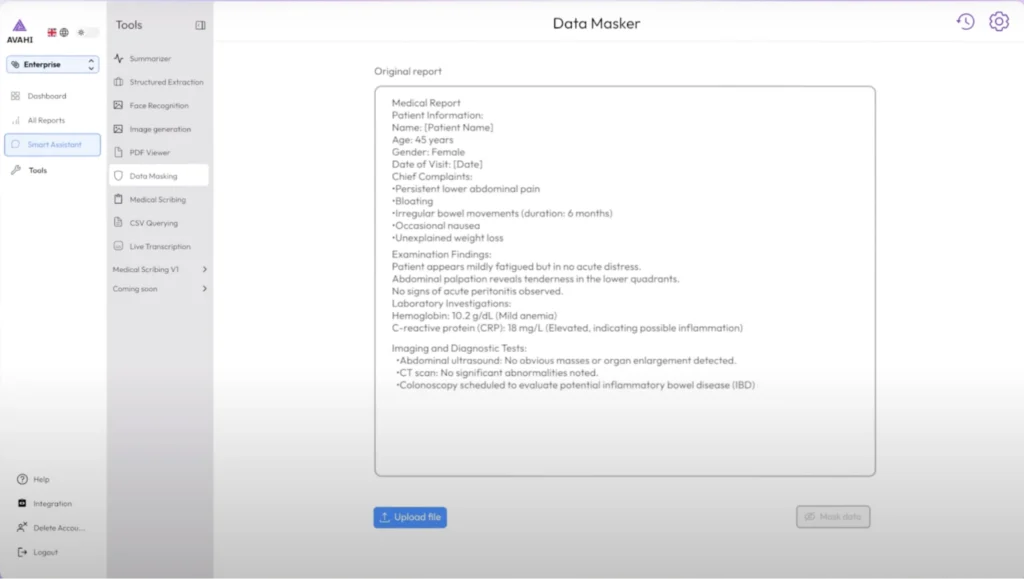Click Logout in the sidebar
This screenshot has height=579, width=1024.
tap(45, 552)
